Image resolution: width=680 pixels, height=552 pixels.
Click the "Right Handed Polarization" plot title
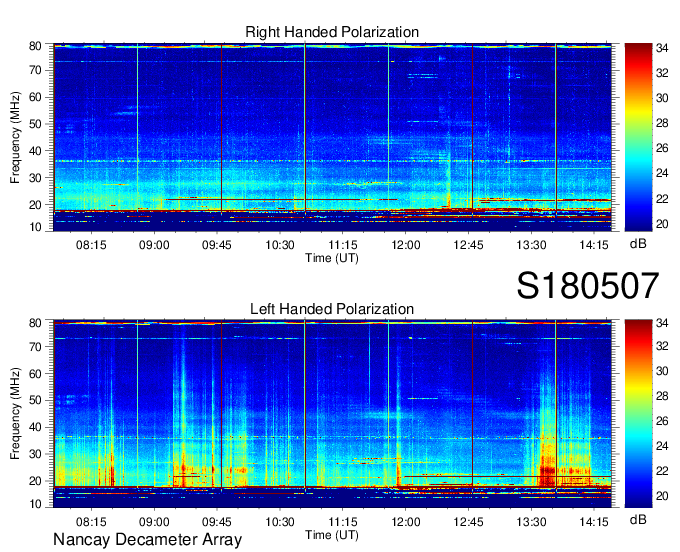coord(332,32)
